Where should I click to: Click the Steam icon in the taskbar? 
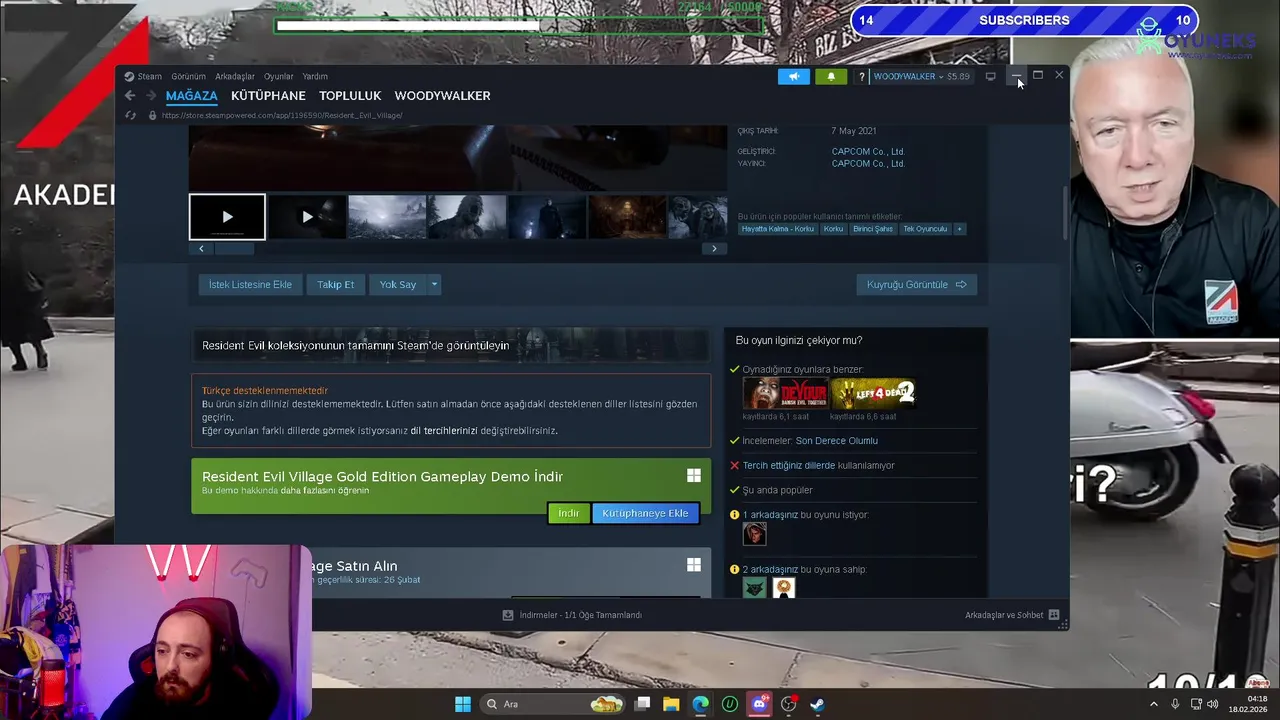point(817,704)
